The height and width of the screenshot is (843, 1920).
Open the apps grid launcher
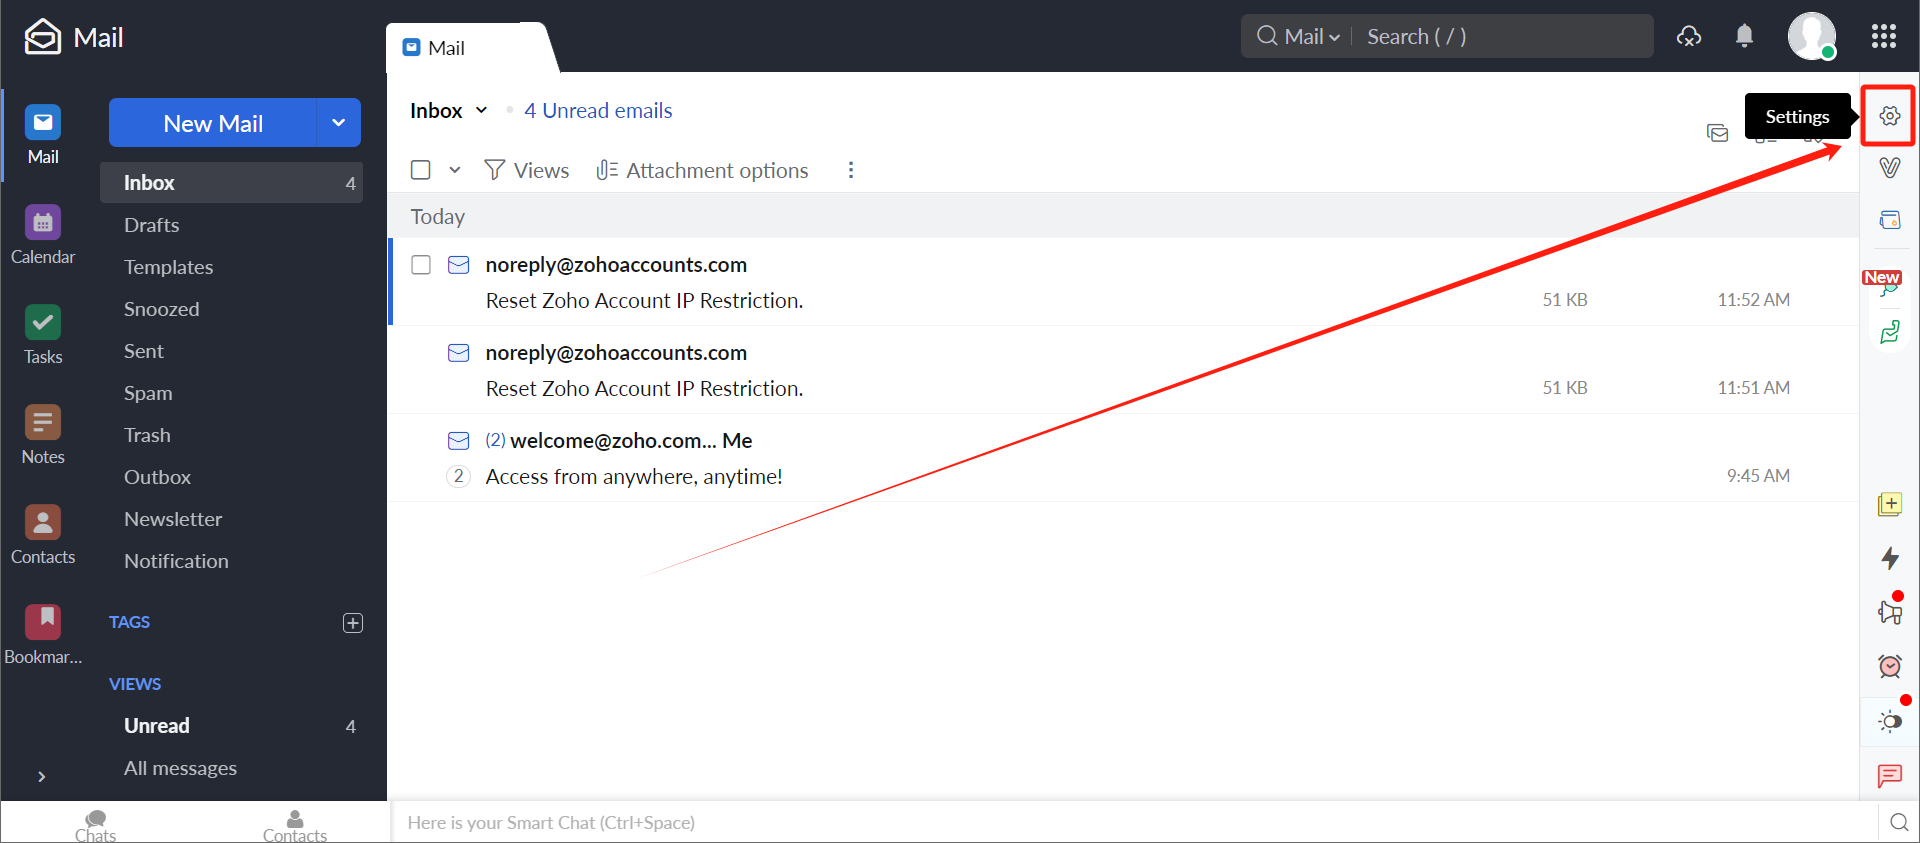click(x=1884, y=37)
